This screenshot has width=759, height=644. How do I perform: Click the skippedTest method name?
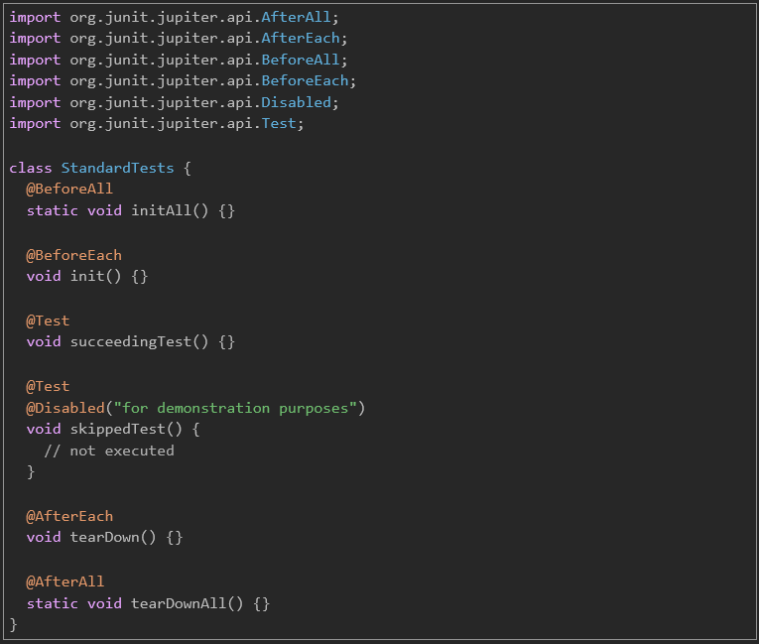[118, 429]
